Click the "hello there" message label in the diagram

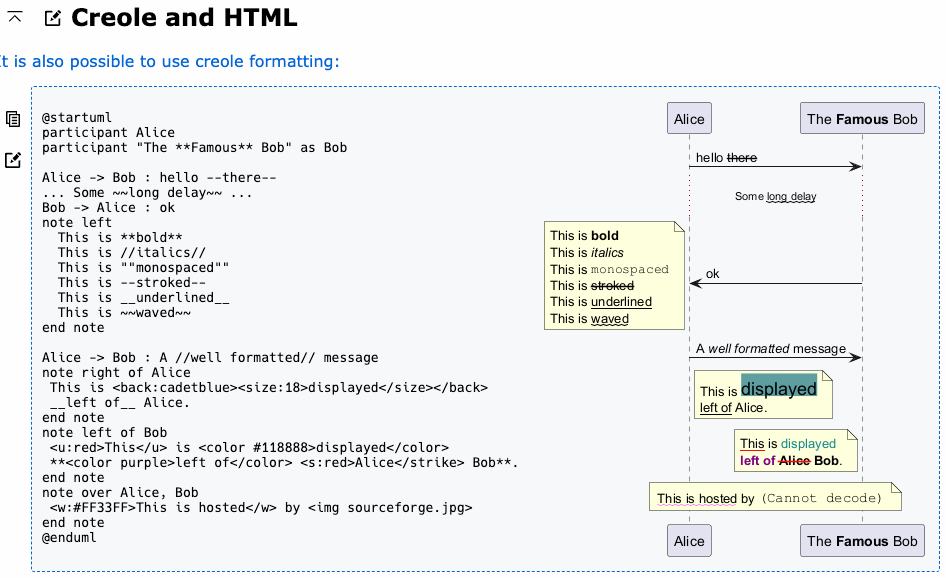coord(726,158)
